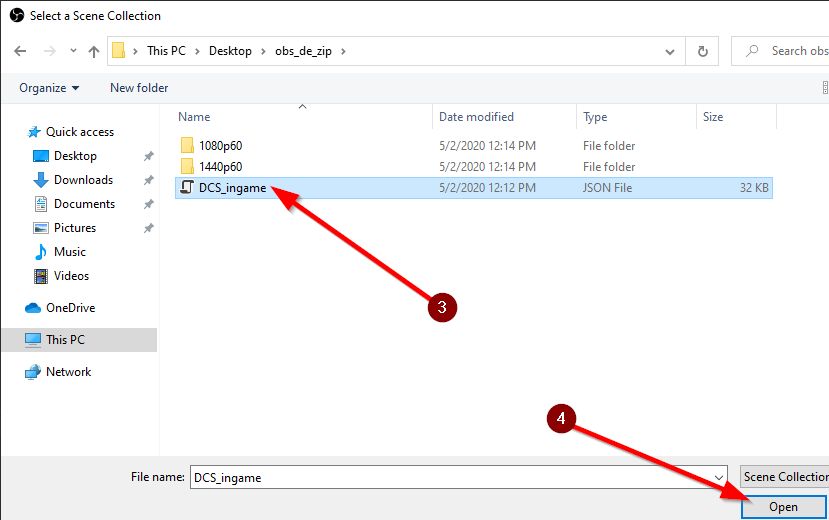Open Downloads in Quick access
Image resolution: width=829 pixels, height=520 pixels.
(83, 180)
